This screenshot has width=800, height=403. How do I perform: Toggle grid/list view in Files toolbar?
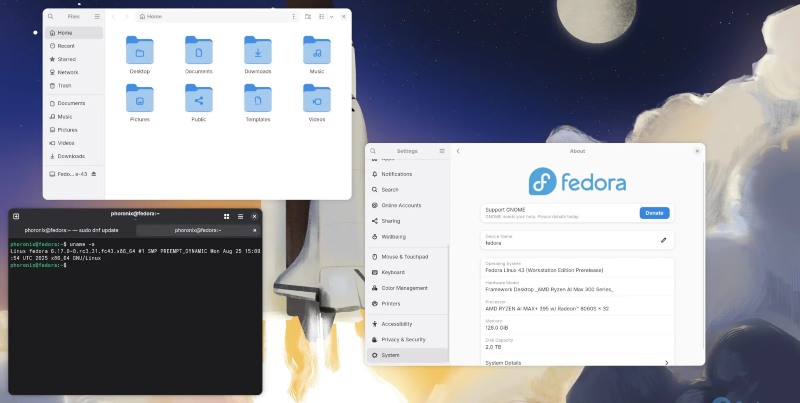click(x=321, y=16)
